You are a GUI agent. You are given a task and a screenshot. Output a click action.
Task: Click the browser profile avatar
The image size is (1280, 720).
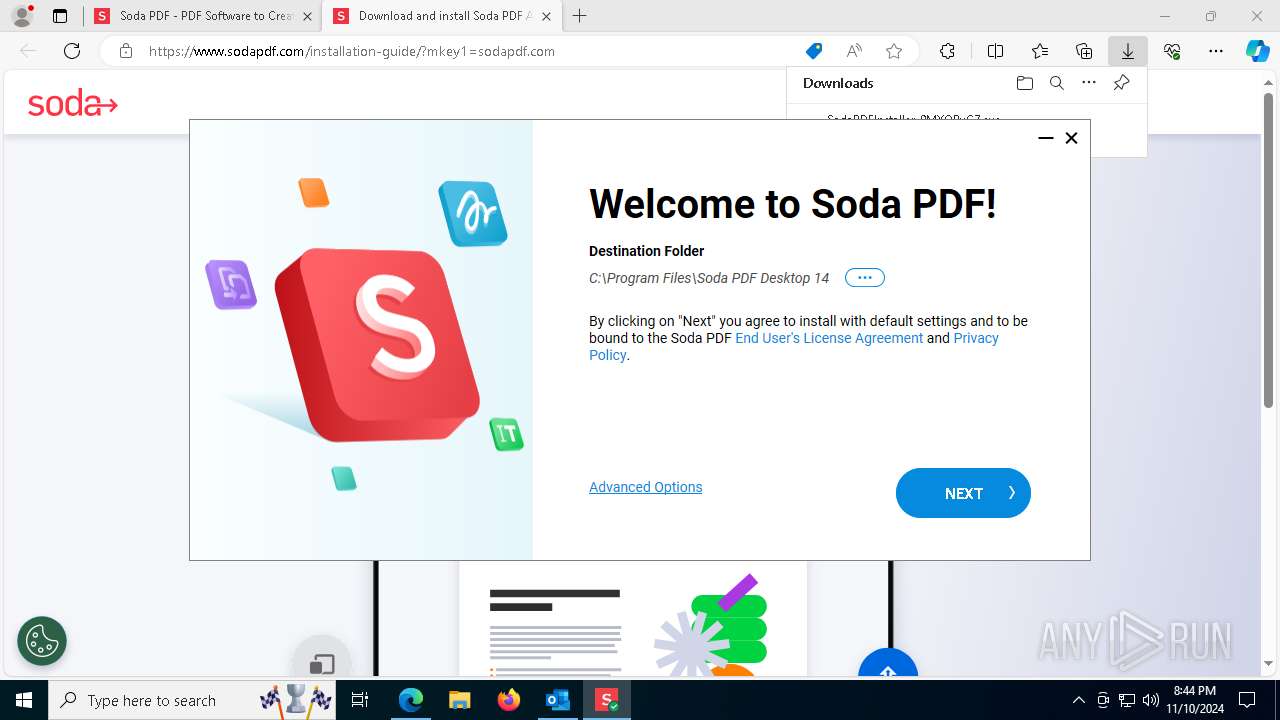(22, 16)
